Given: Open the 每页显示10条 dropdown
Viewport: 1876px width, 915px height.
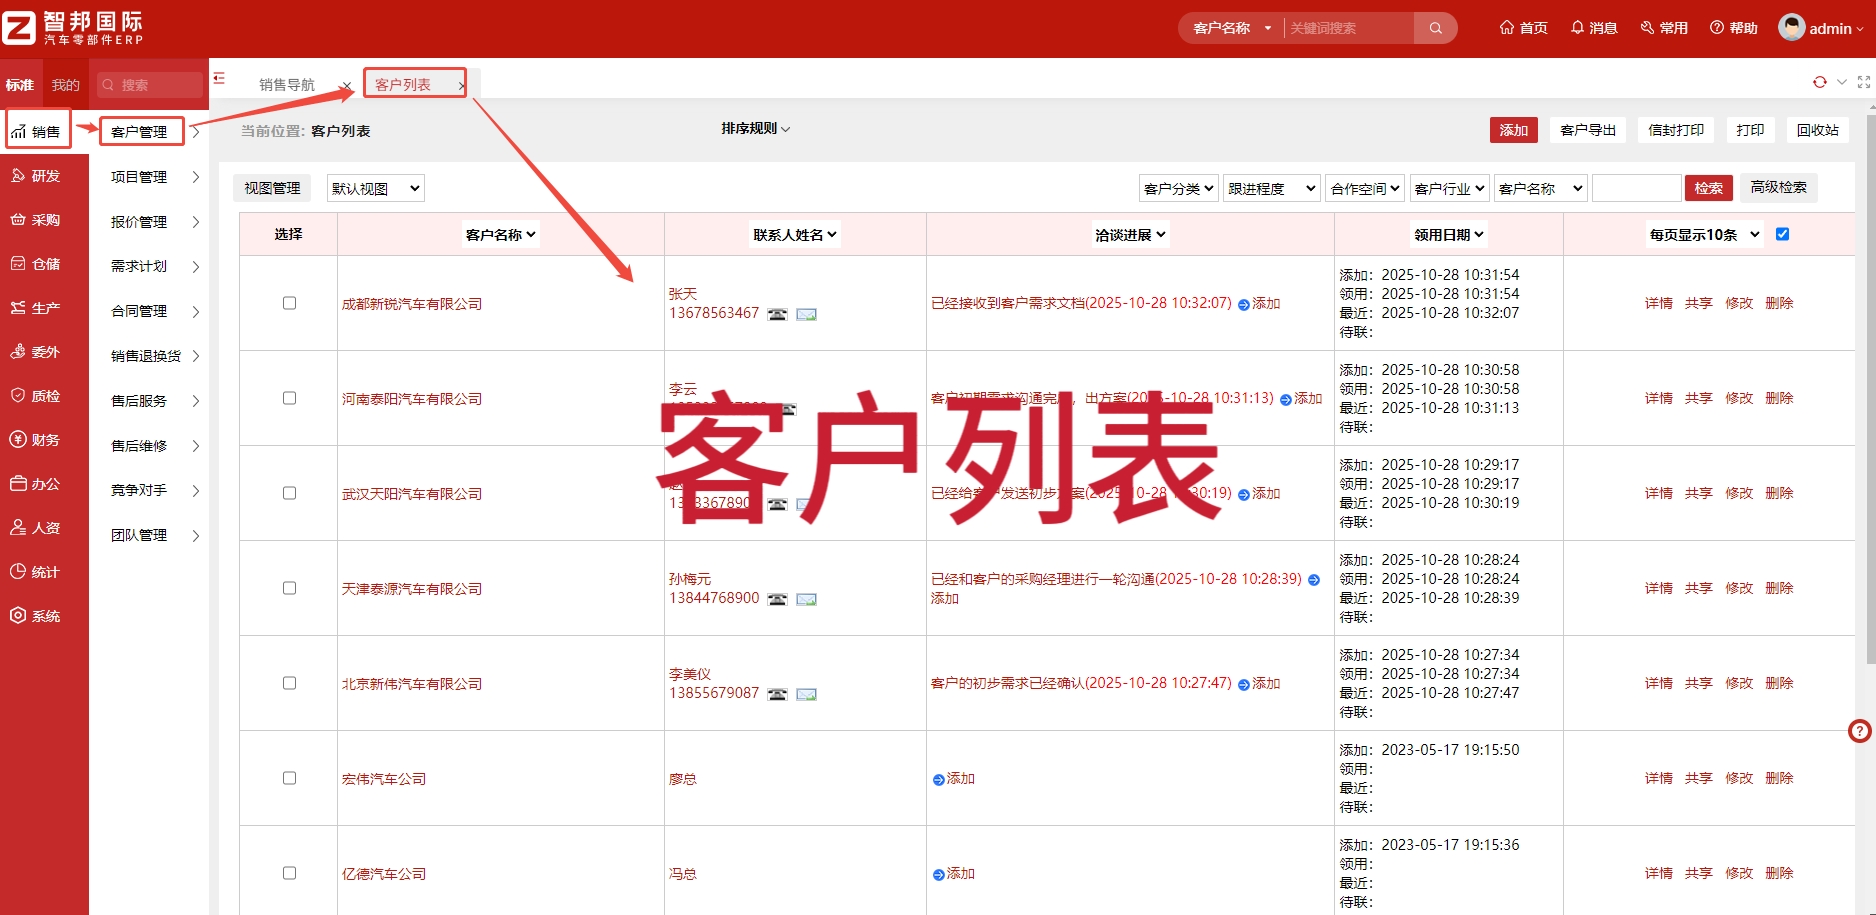Looking at the screenshot, I should pyautogui.click(x=1704, y=235).
